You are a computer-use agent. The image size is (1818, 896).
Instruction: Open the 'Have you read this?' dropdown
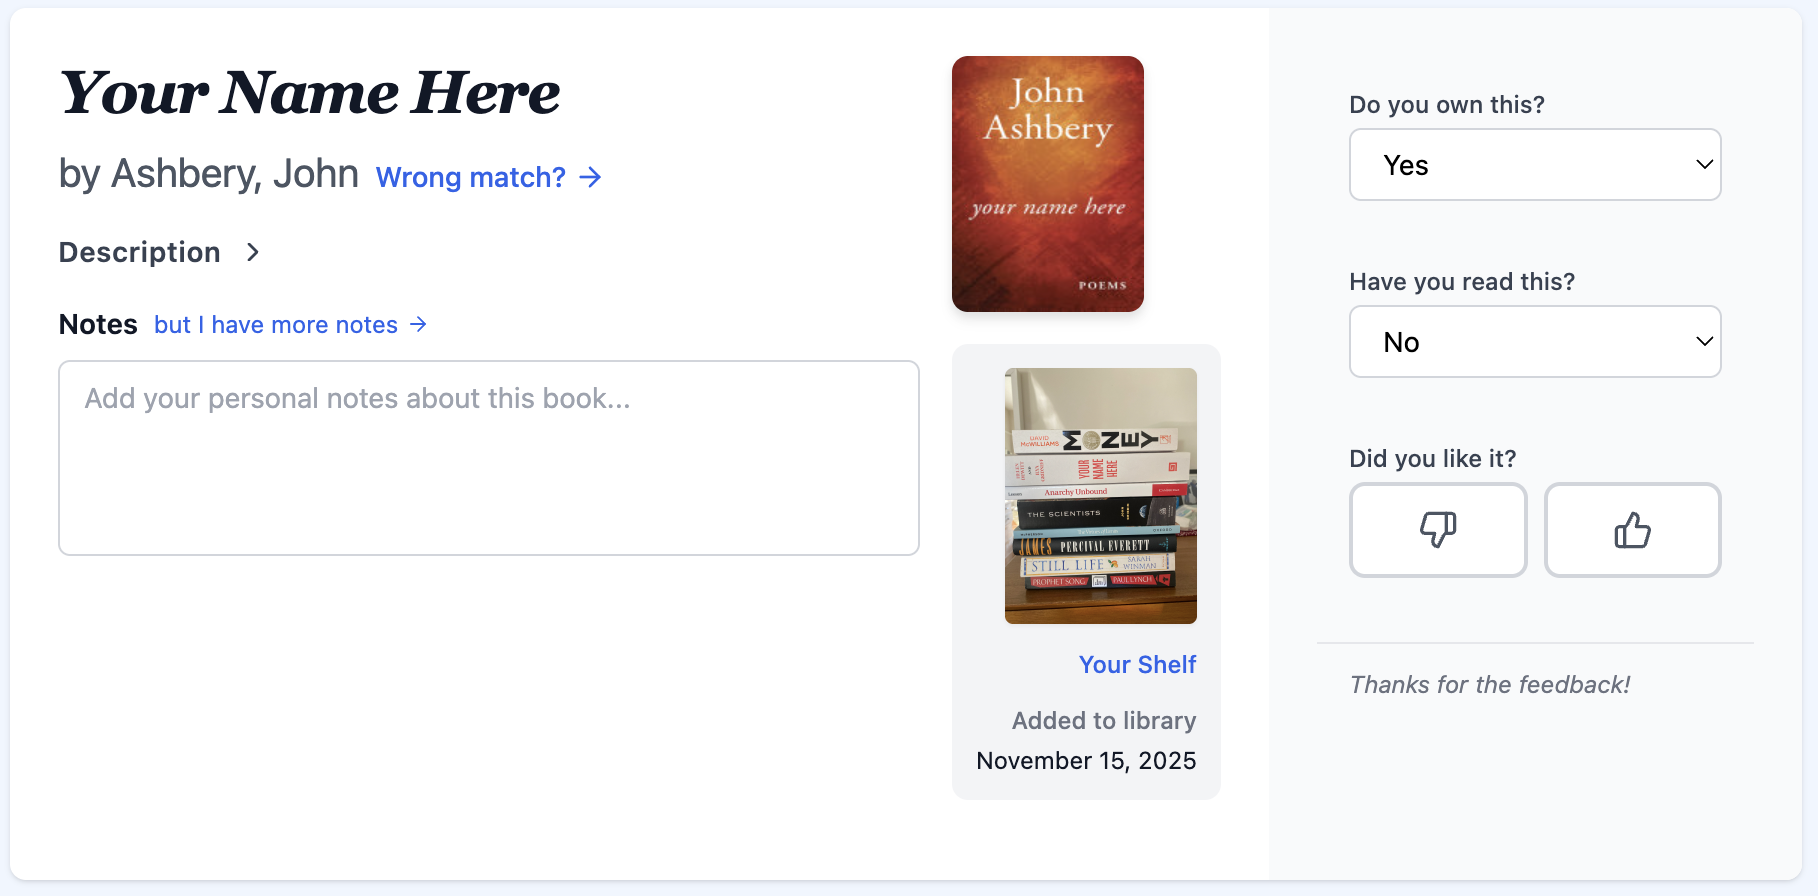(x=1534, y=341)
